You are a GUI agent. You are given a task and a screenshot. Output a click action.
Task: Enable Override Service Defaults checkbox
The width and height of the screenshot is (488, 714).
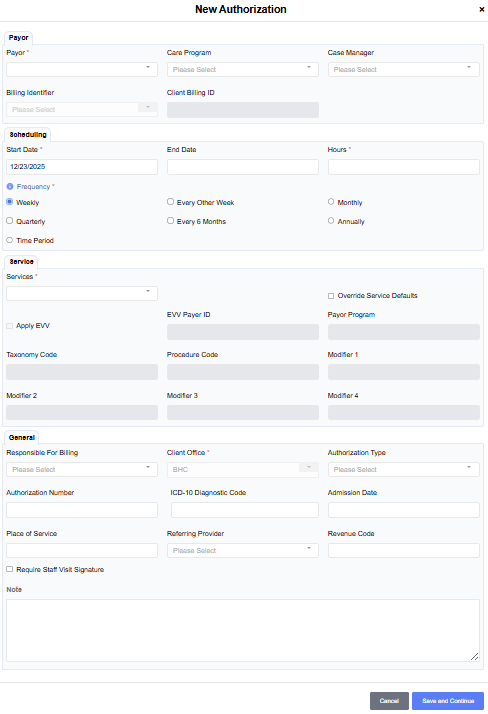tap(331, 296)
